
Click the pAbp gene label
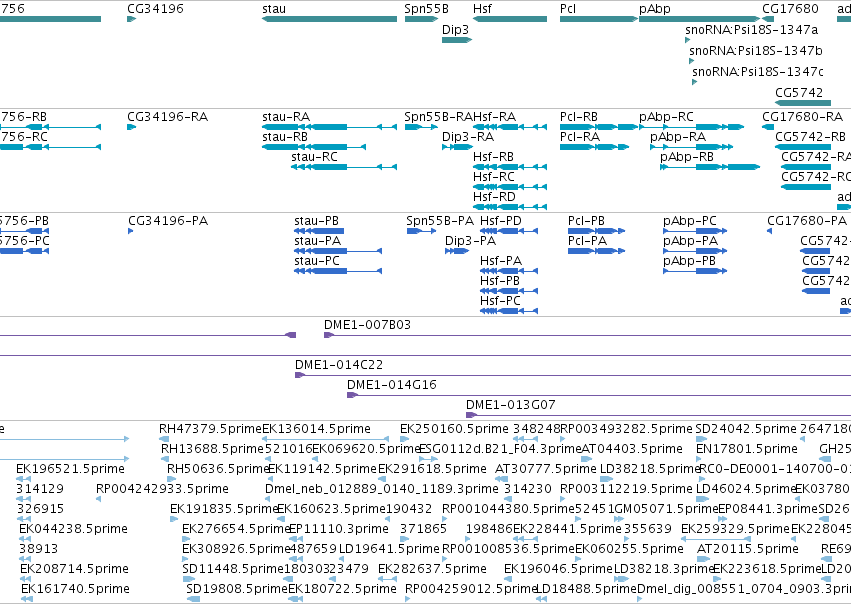click(x=655, y=9)
